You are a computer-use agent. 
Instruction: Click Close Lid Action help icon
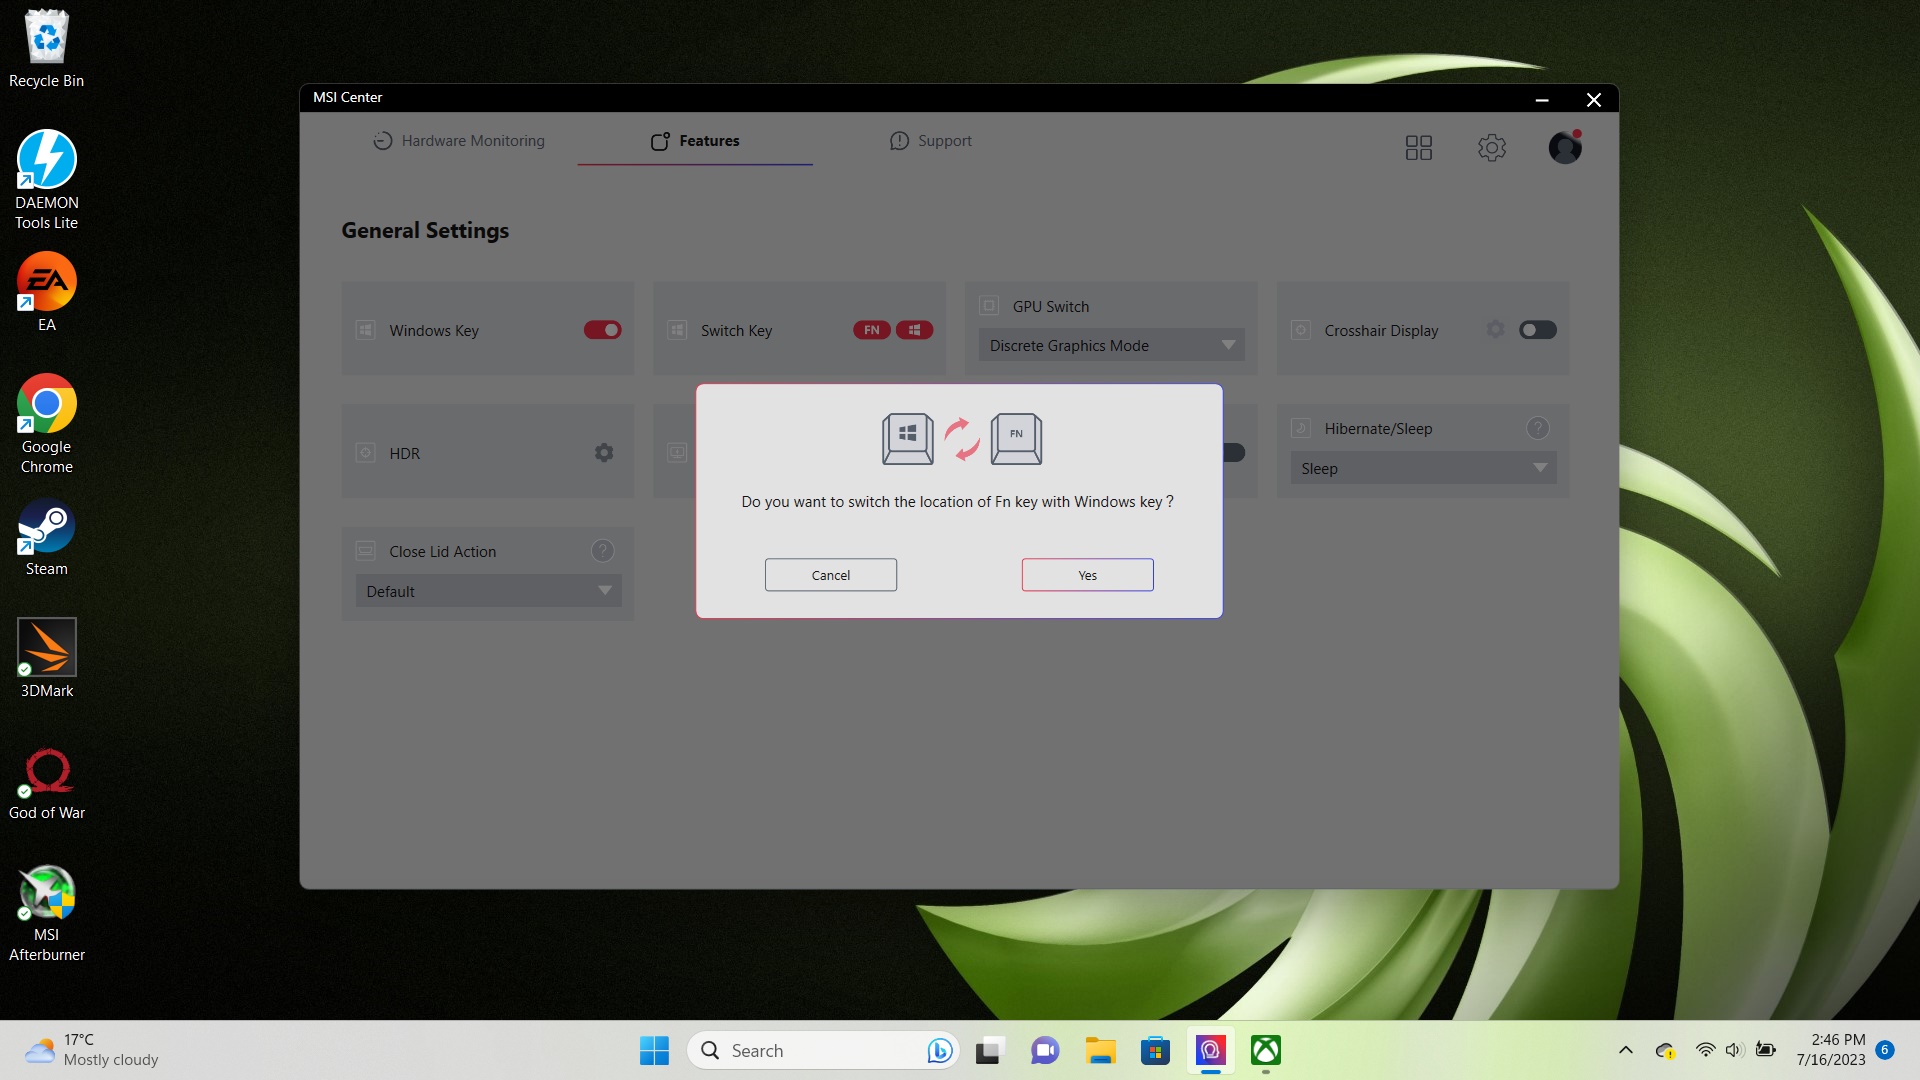coord(602,551)
